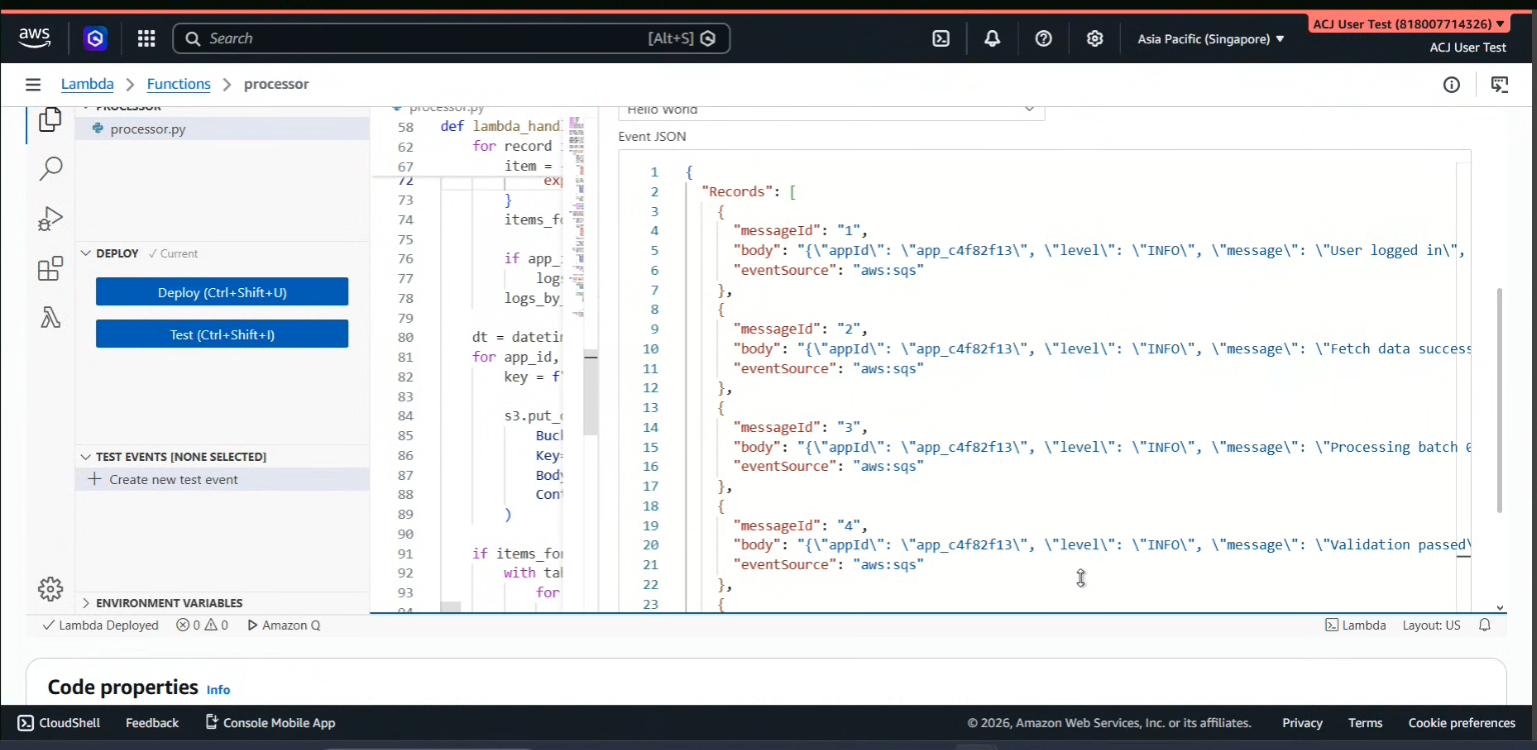Open Amazon Q in status bar

coord(283,625)
